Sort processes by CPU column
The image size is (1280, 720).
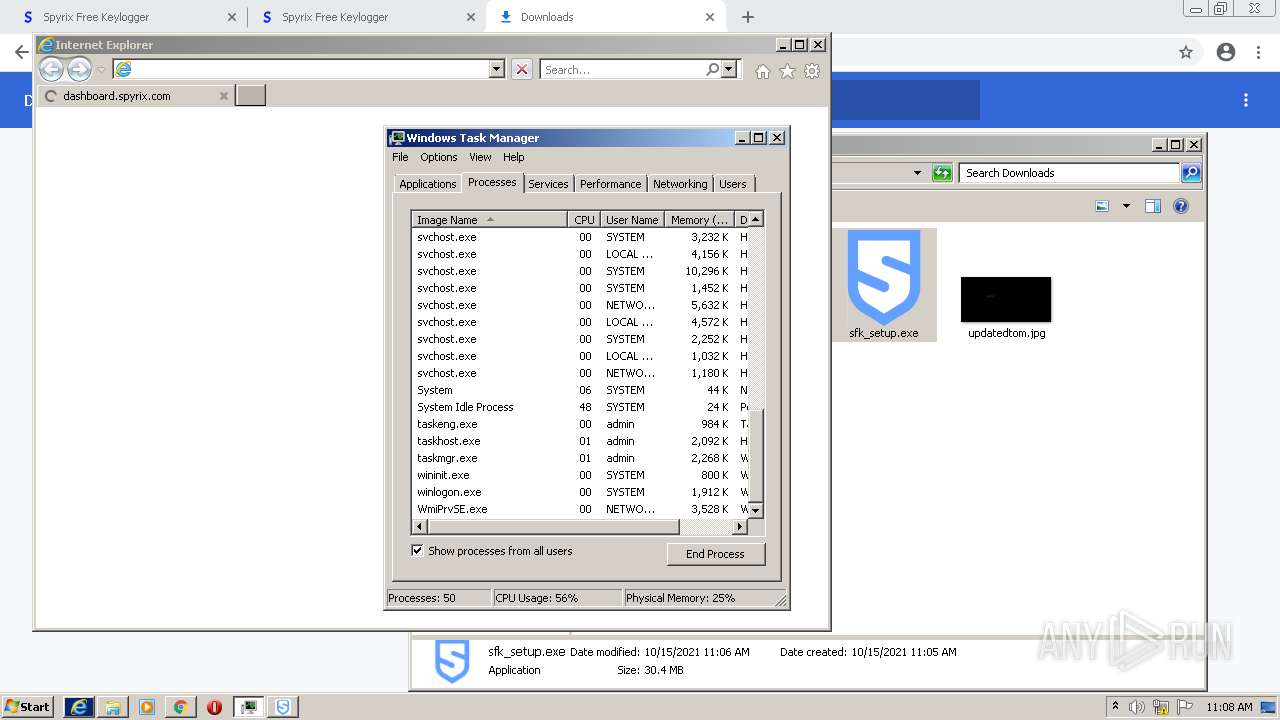[584, 219]
